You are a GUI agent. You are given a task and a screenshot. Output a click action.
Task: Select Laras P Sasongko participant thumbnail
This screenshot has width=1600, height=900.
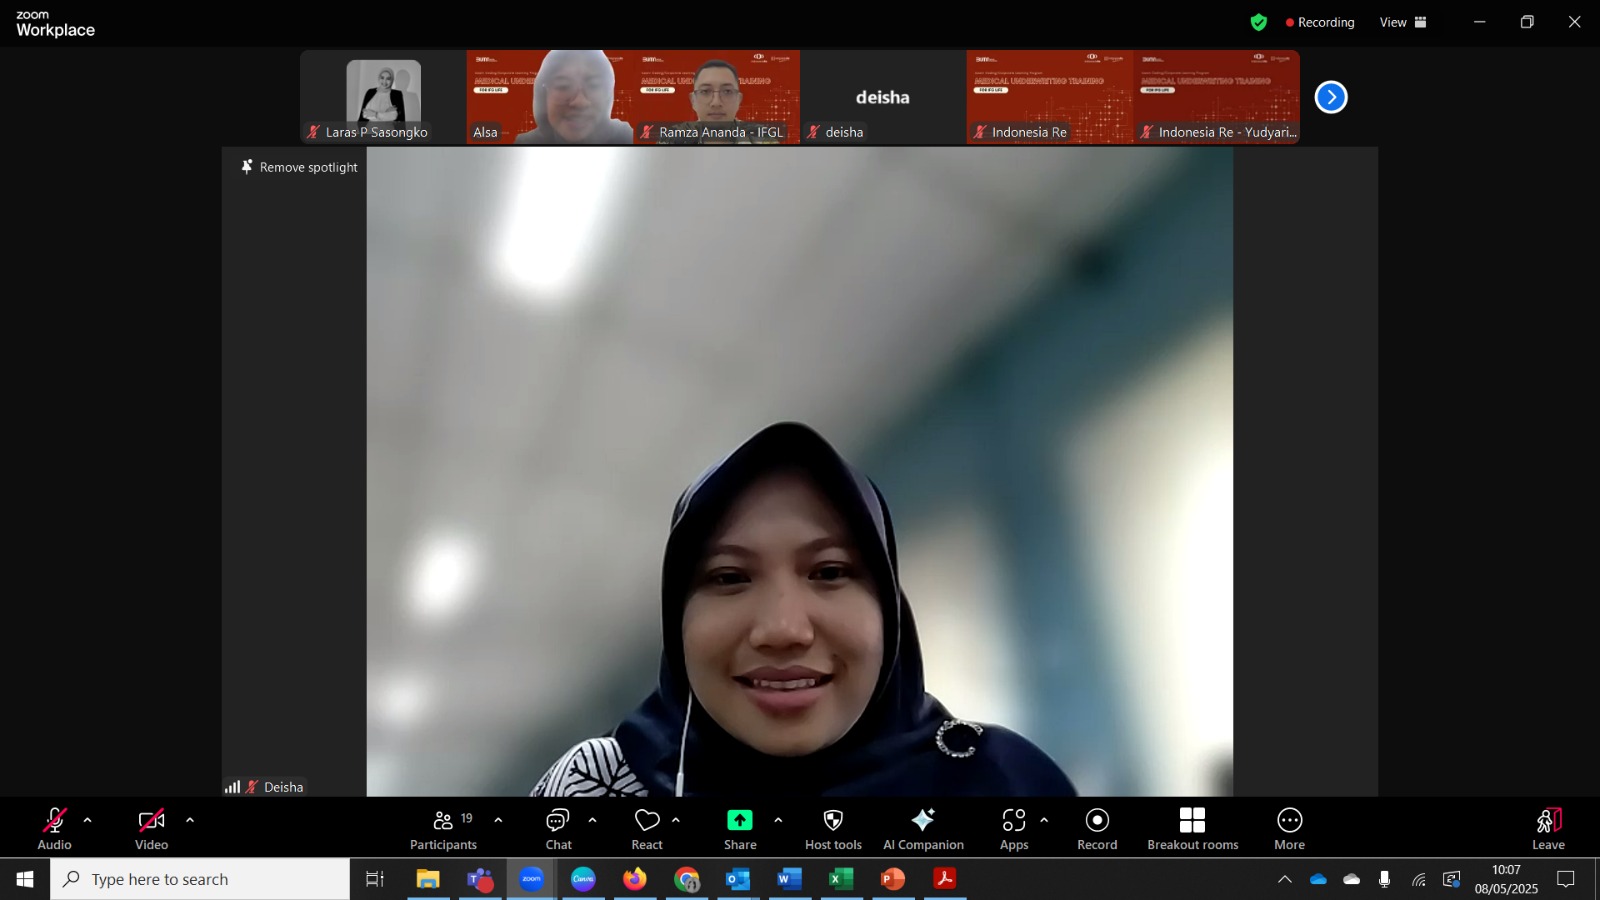[x=383, y=97]
